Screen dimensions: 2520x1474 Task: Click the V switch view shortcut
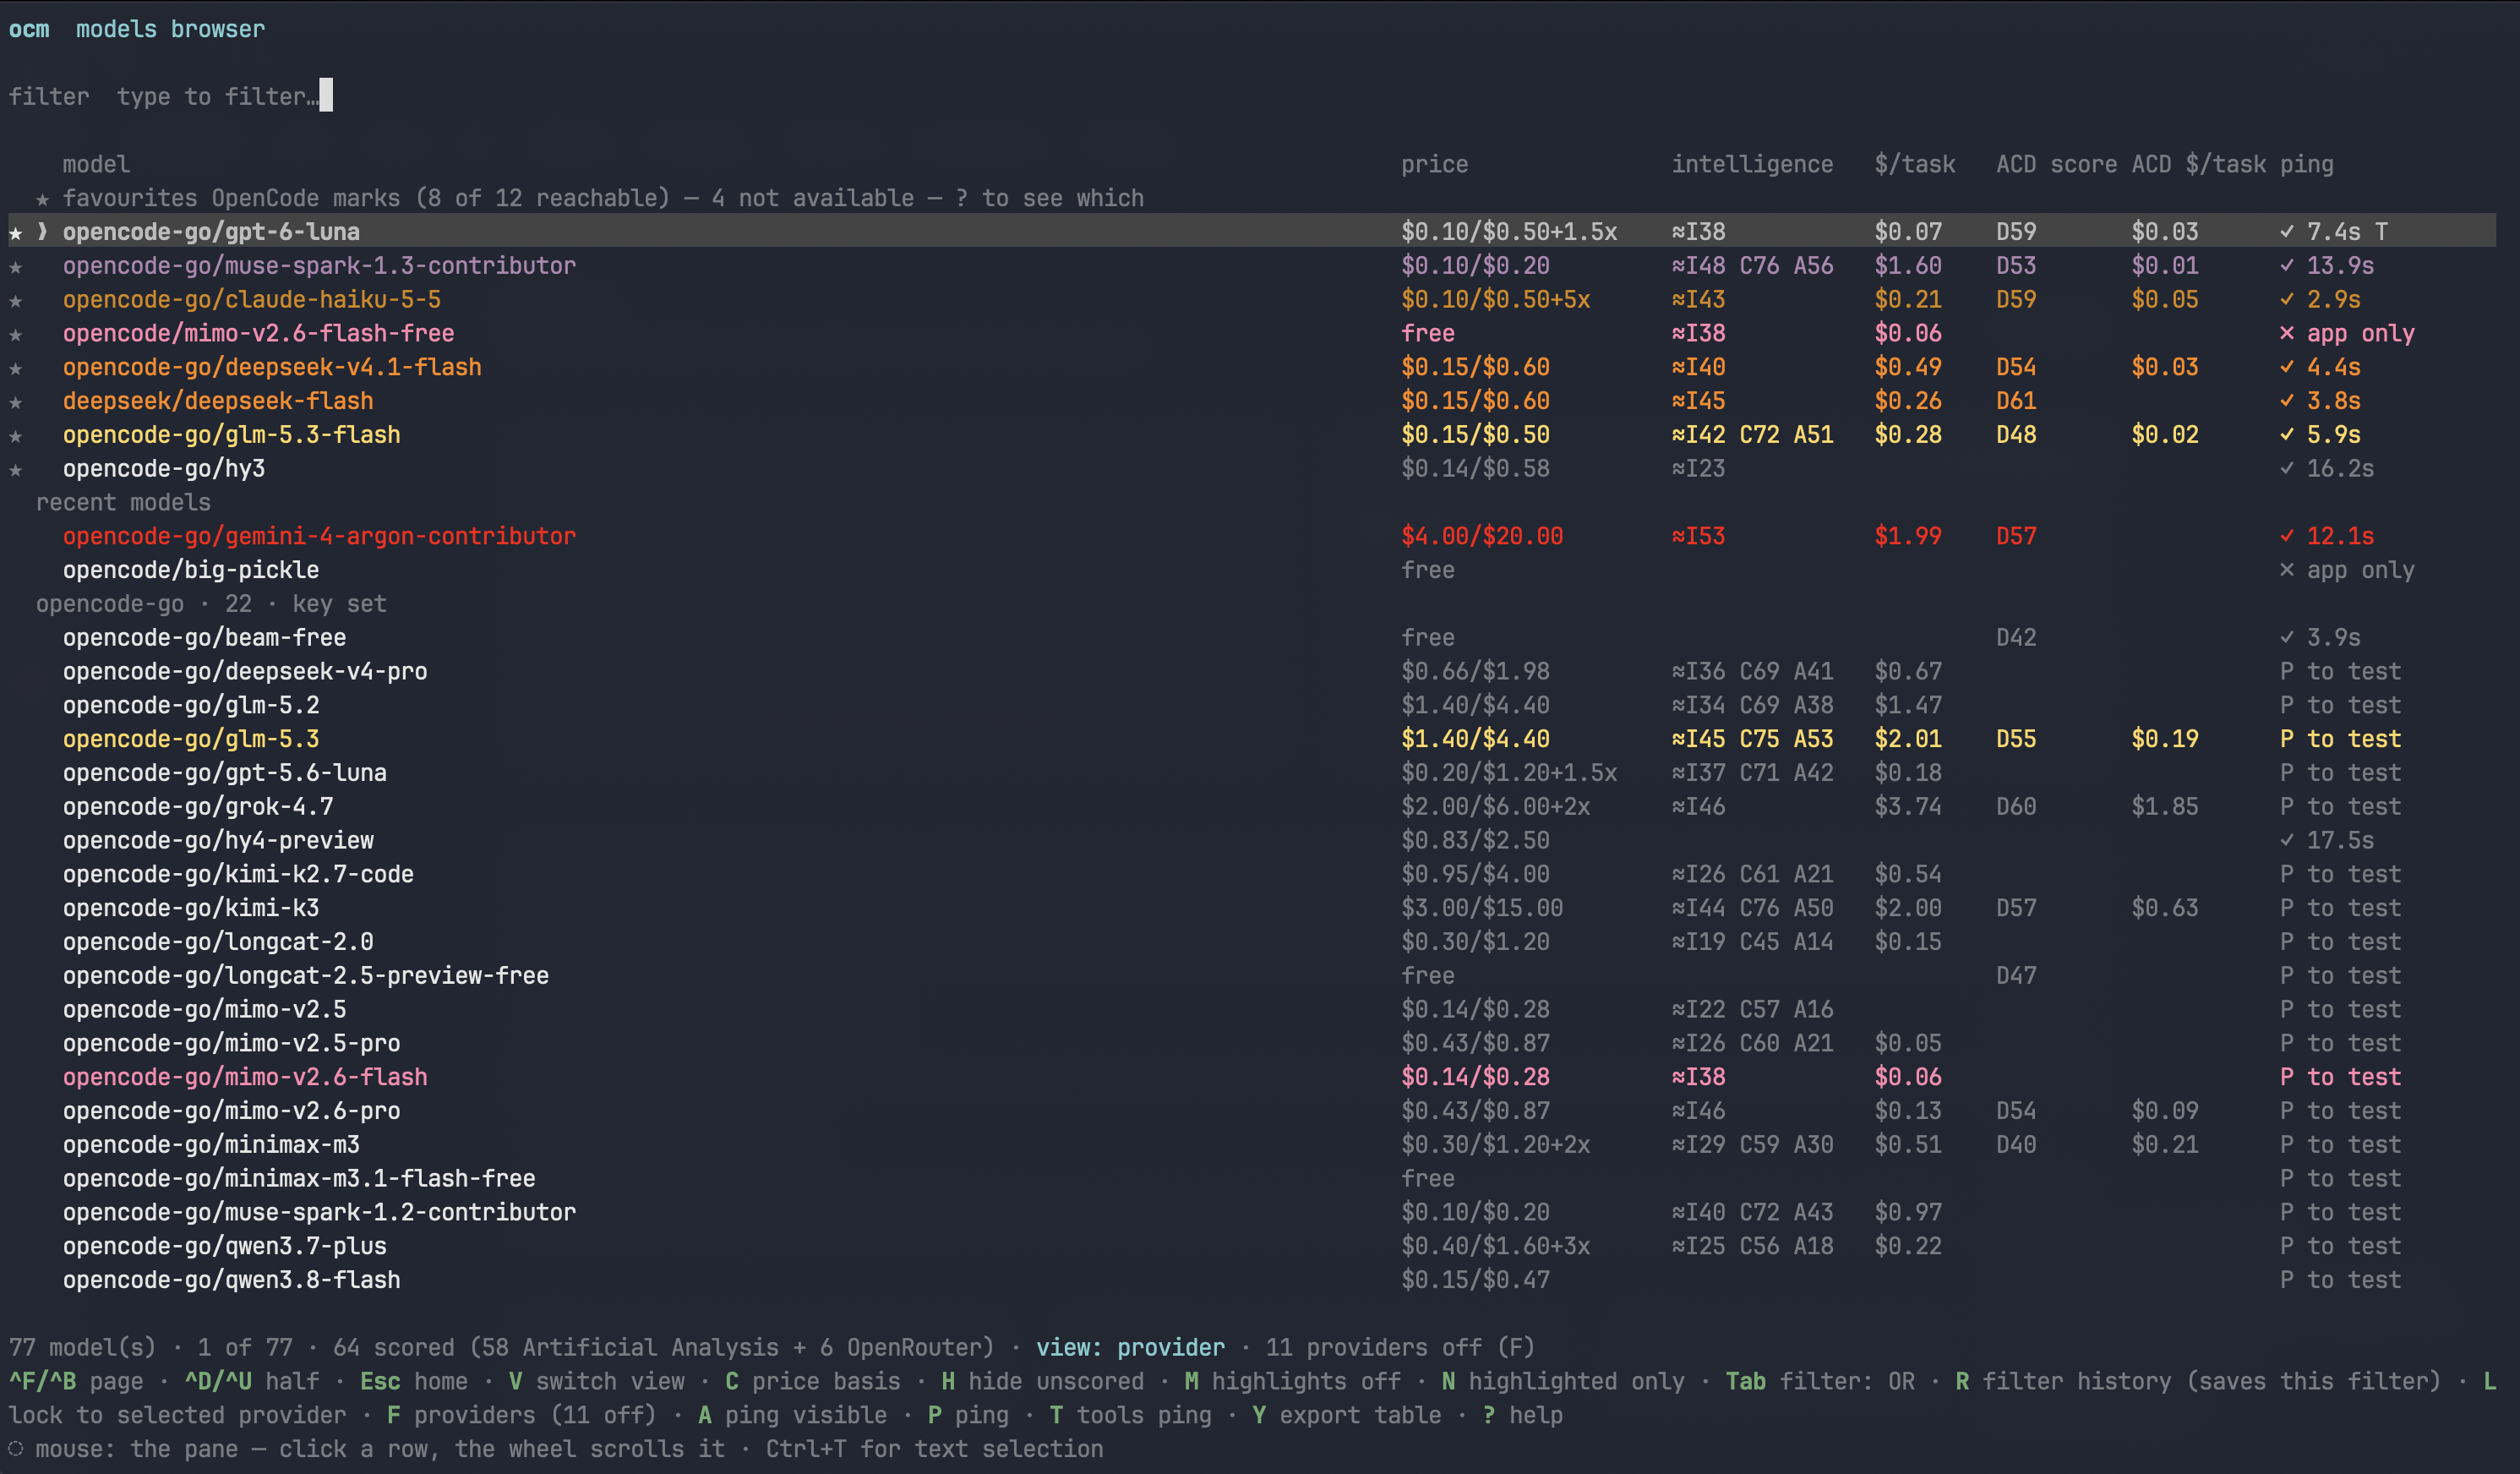[x=597, y=1381]
